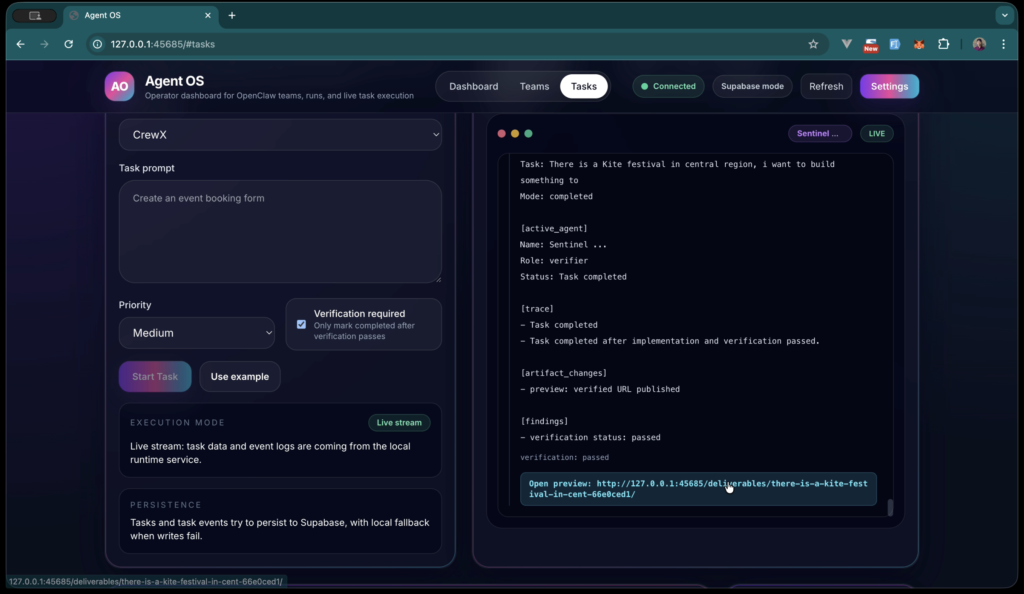
Task: Click the Use example button
Action: click(x=239, y=376)
